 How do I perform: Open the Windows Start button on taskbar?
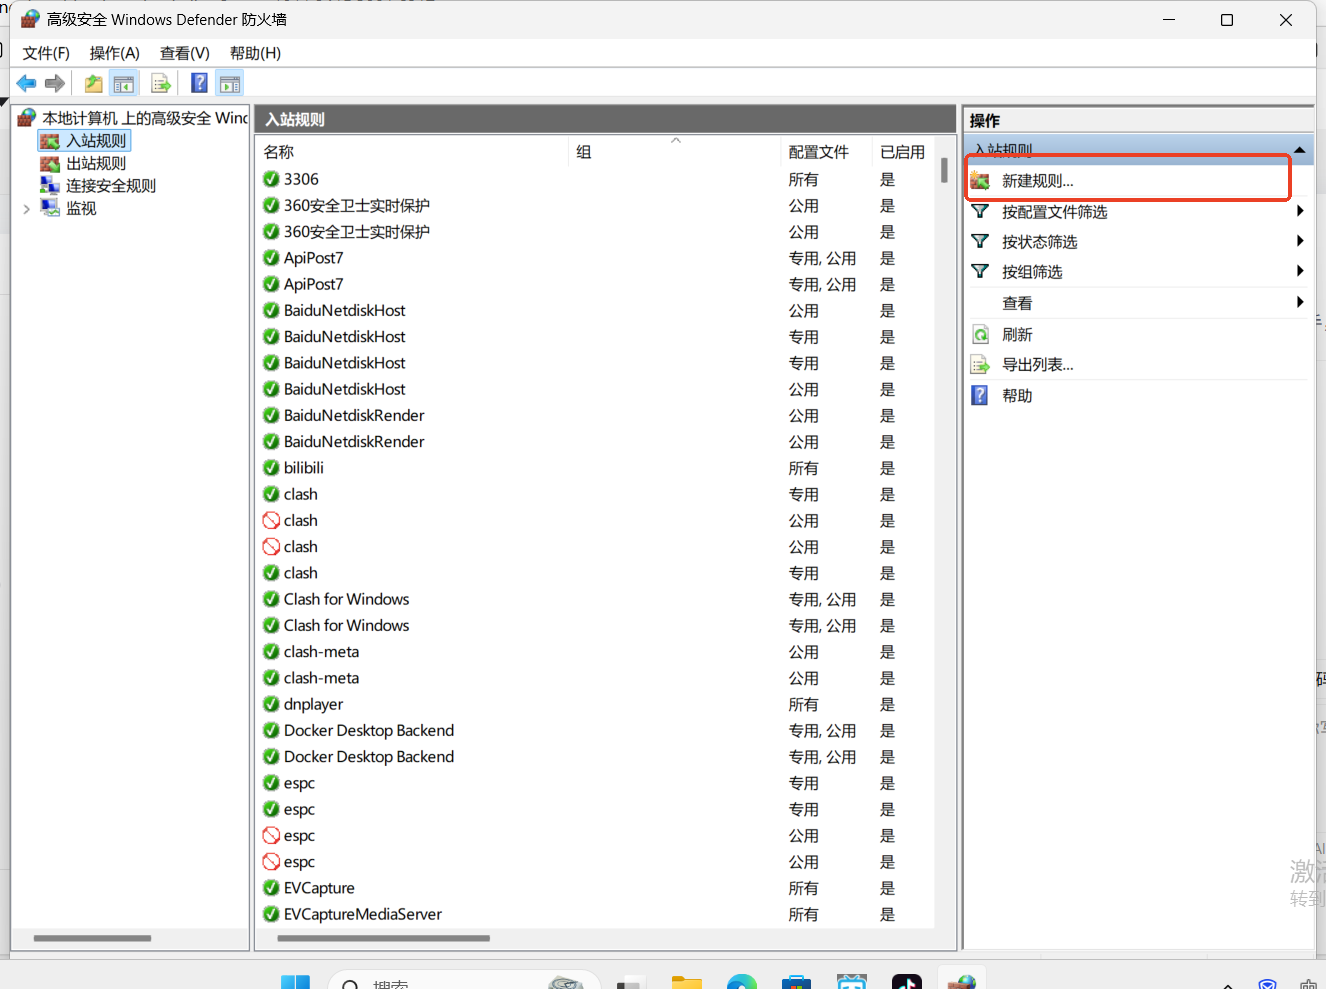295,982
